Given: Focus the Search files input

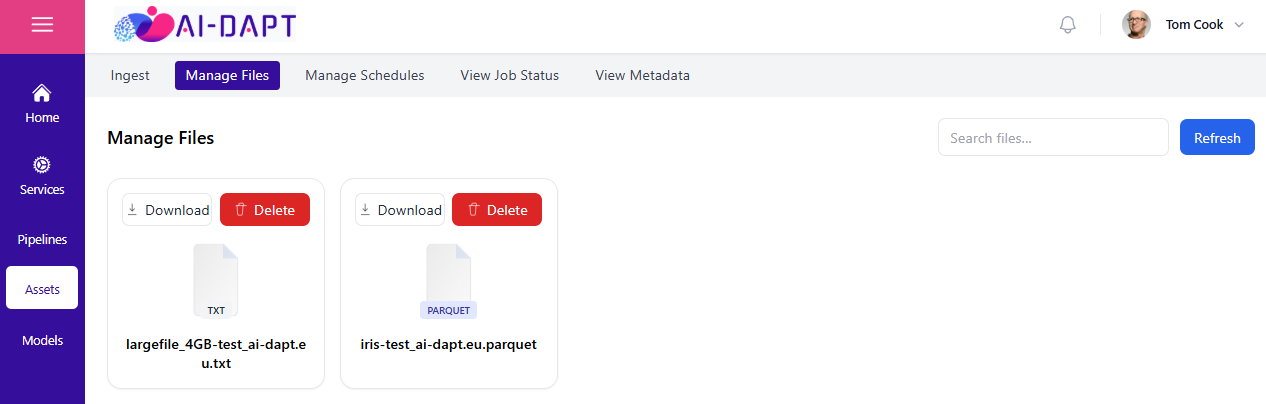Looking at the screenshot, I should (x=1053, y=137).
